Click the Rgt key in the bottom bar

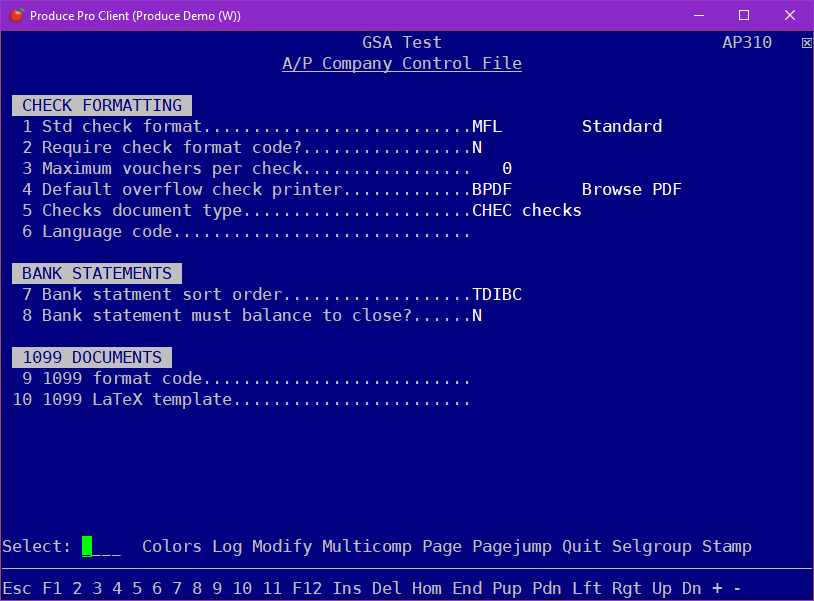[x=627, y=589]
